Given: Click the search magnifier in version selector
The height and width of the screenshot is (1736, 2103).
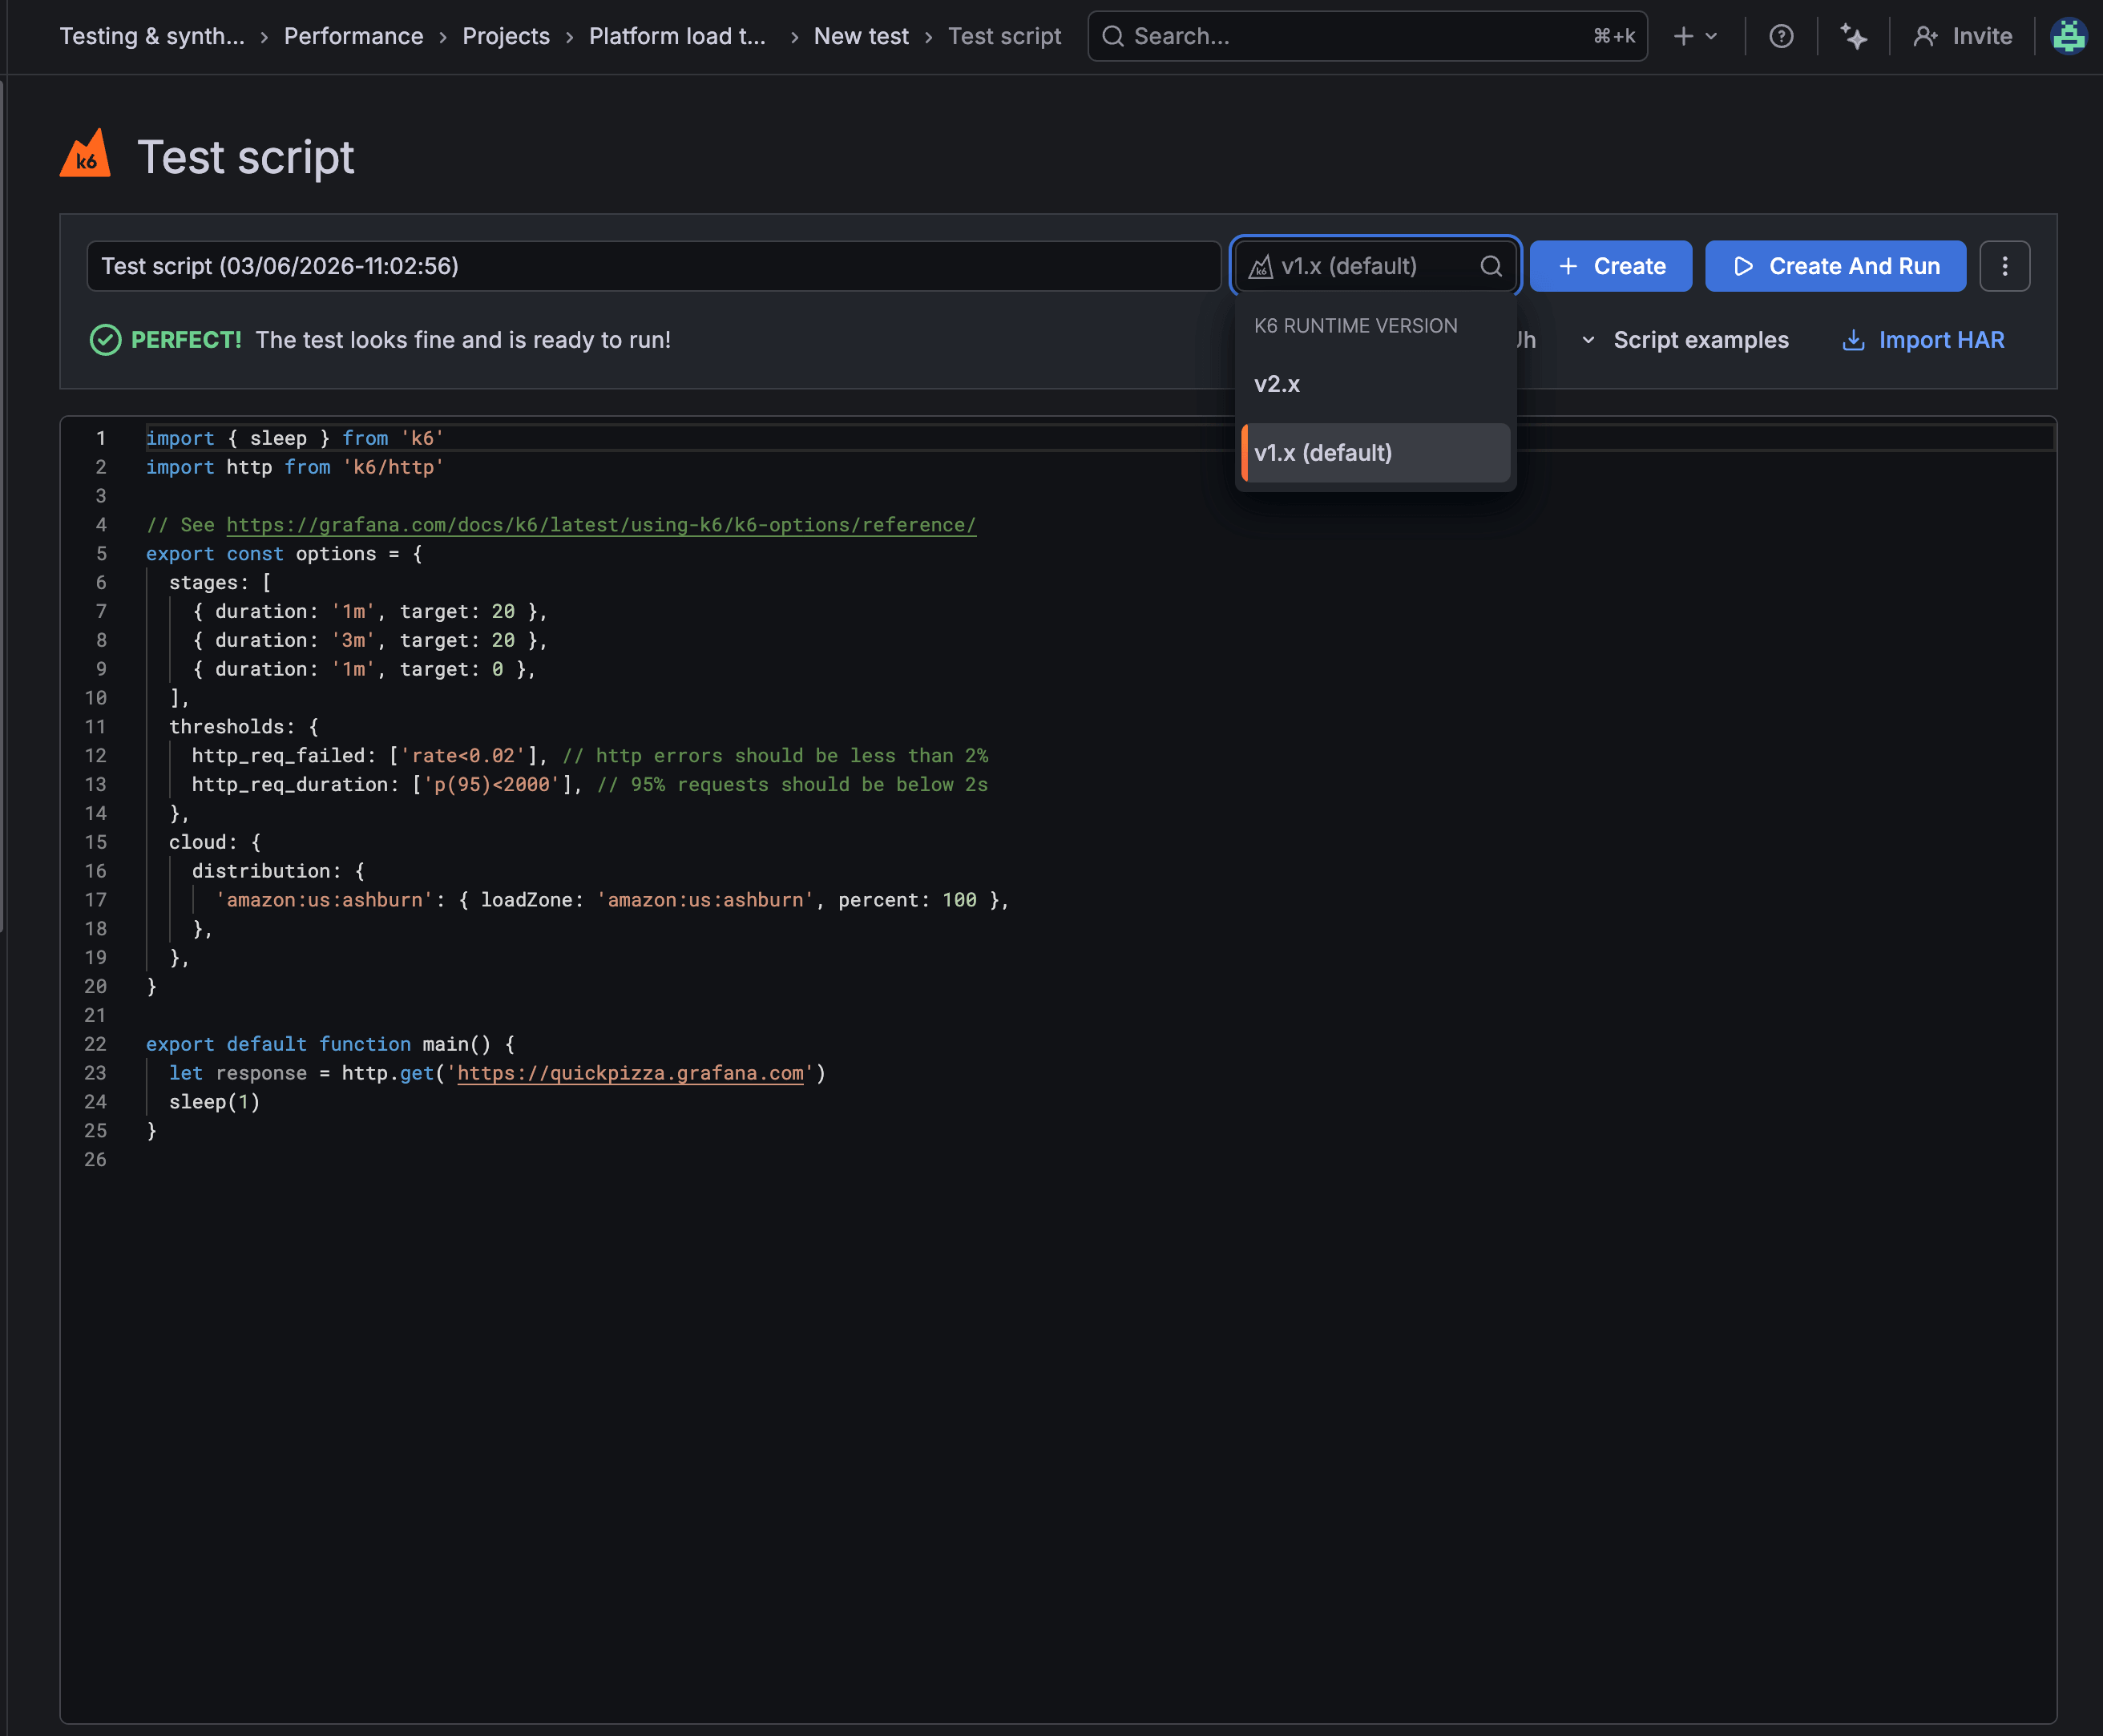Looking at the screenshot, I should [1491, 266].
